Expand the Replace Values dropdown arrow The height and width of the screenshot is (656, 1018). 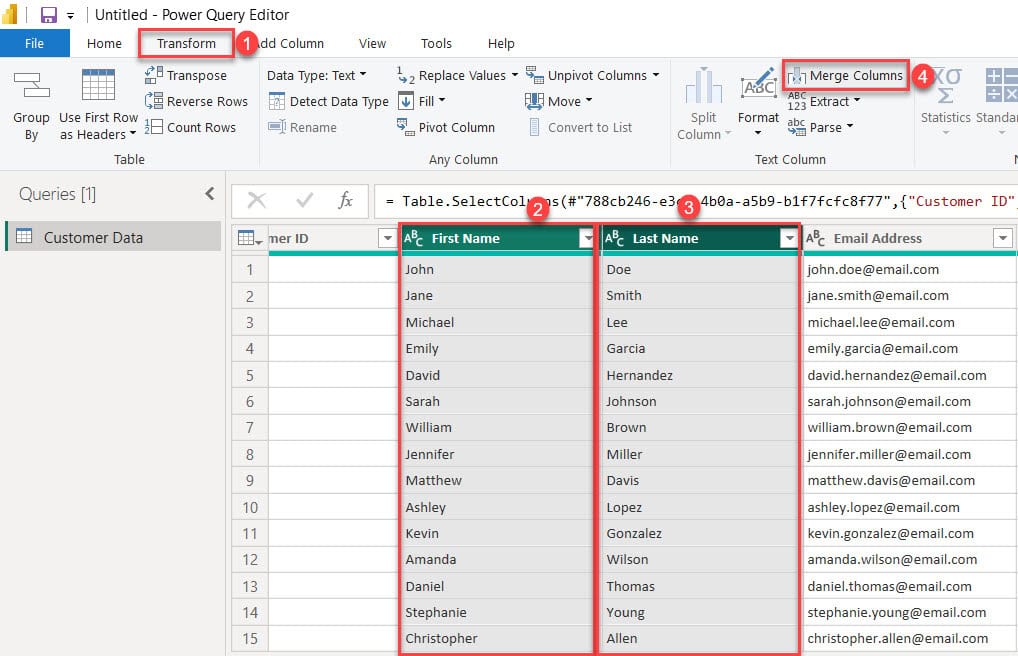[x=515, y=75]
